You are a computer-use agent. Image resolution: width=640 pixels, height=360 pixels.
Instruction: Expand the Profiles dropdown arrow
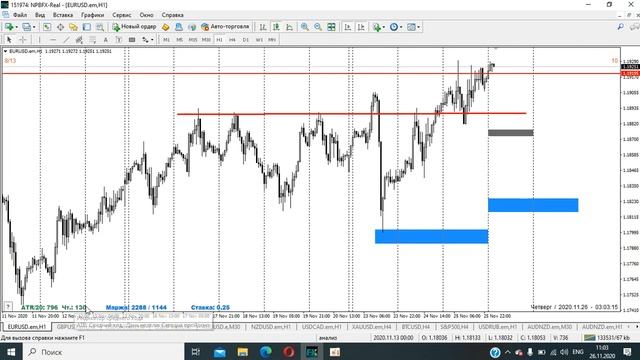coord(34,27)
